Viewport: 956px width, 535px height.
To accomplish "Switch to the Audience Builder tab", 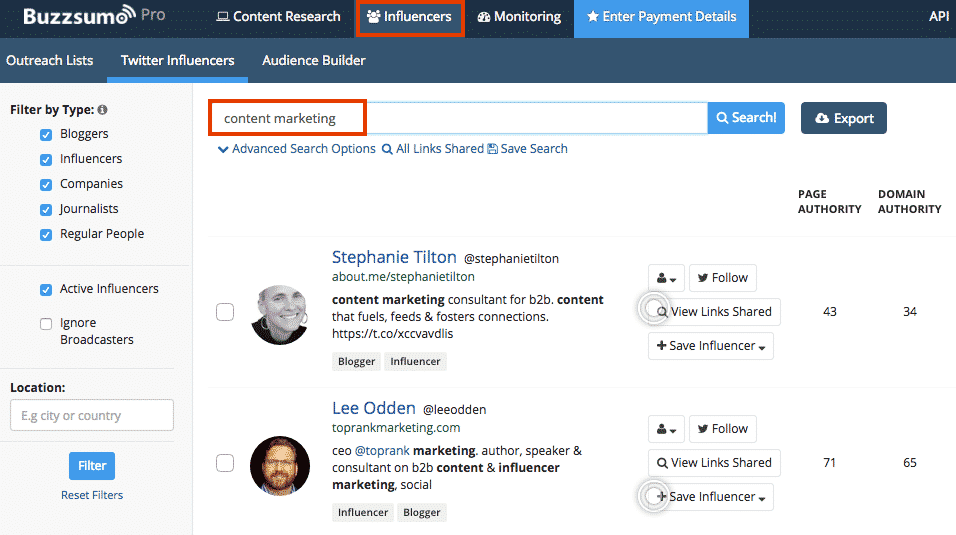I will pyautogui.click(x=313, y=60).
